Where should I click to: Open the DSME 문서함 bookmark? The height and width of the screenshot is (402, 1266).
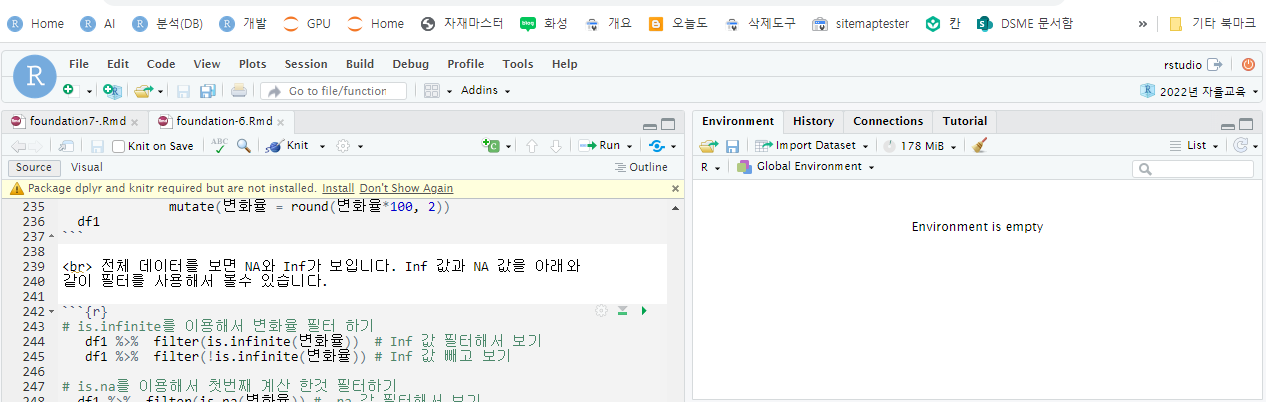point(1025,23)
